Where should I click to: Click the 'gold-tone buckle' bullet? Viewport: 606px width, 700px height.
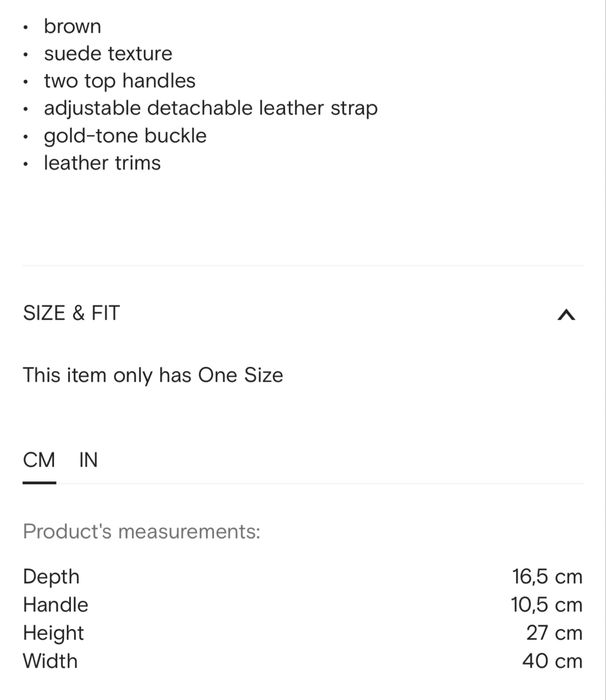click(x=125, y=135)
